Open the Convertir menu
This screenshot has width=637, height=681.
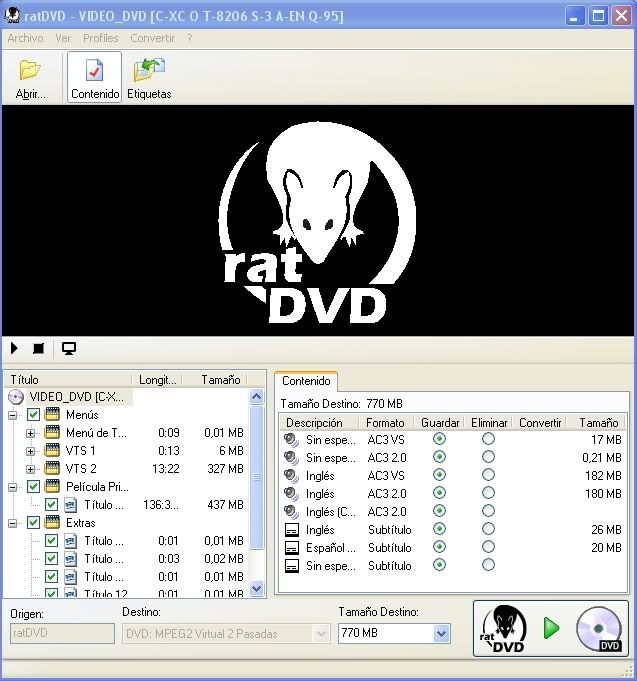pos(153,38)
